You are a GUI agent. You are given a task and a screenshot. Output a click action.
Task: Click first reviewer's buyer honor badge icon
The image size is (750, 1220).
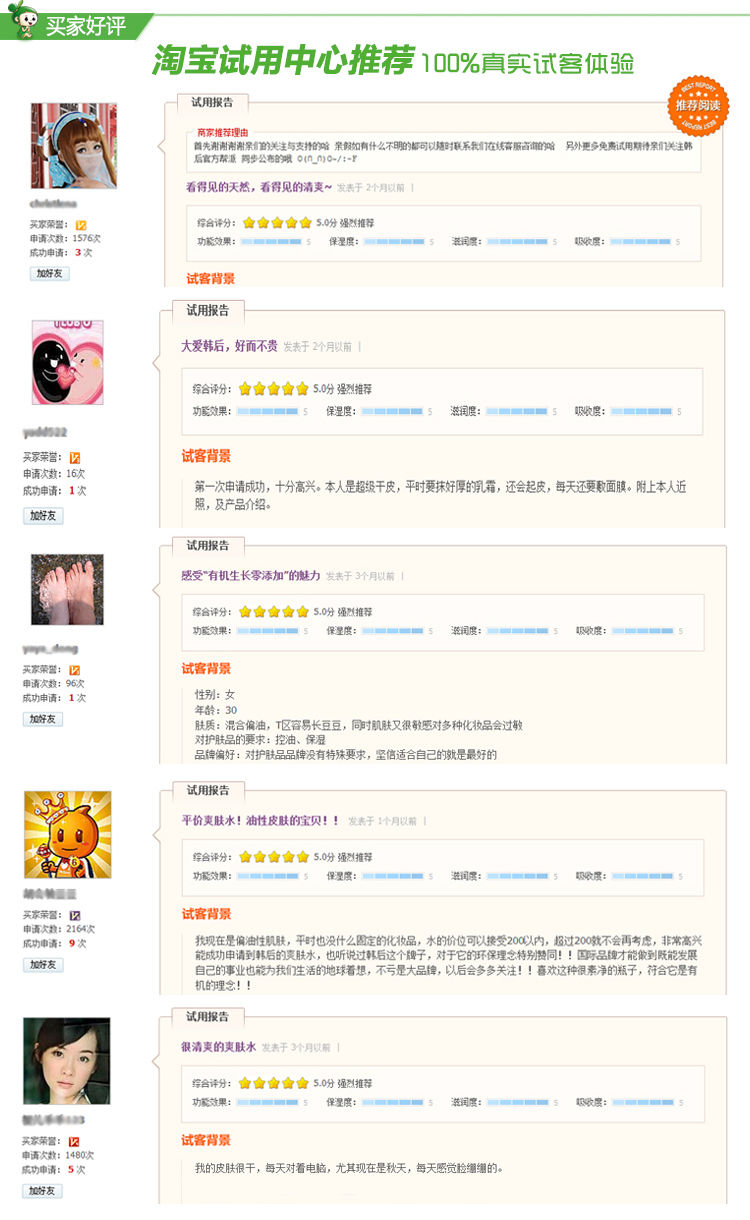click(x=81, y=225)
